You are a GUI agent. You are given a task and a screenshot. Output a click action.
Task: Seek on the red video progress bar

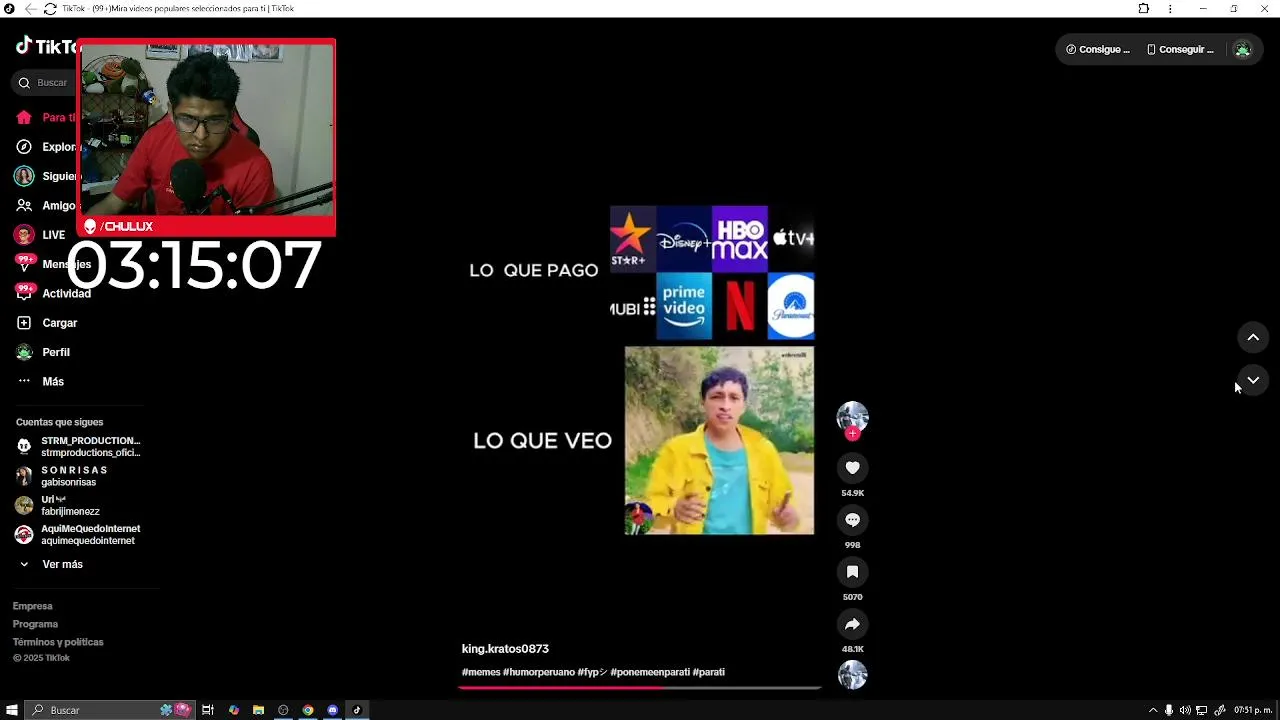640,687
